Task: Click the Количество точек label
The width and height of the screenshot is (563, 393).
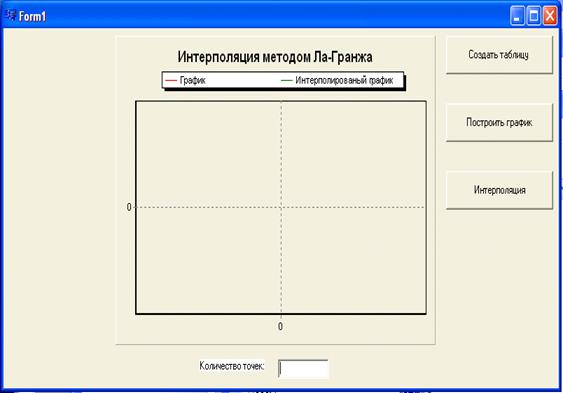Action: (x=232, y=366)
